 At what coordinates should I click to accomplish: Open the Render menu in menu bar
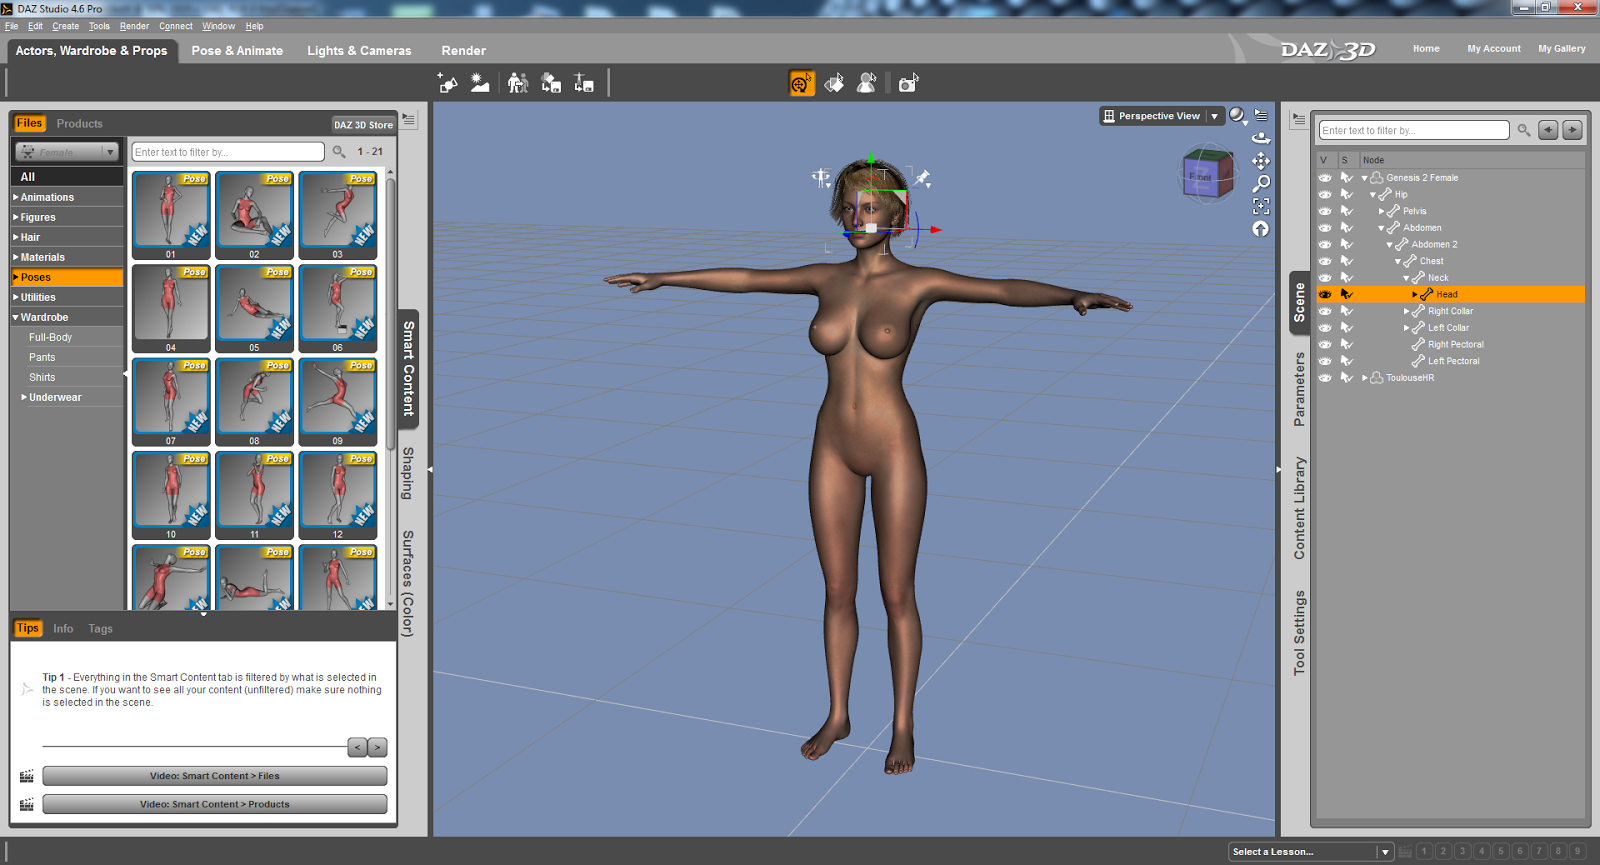(134, 26)
